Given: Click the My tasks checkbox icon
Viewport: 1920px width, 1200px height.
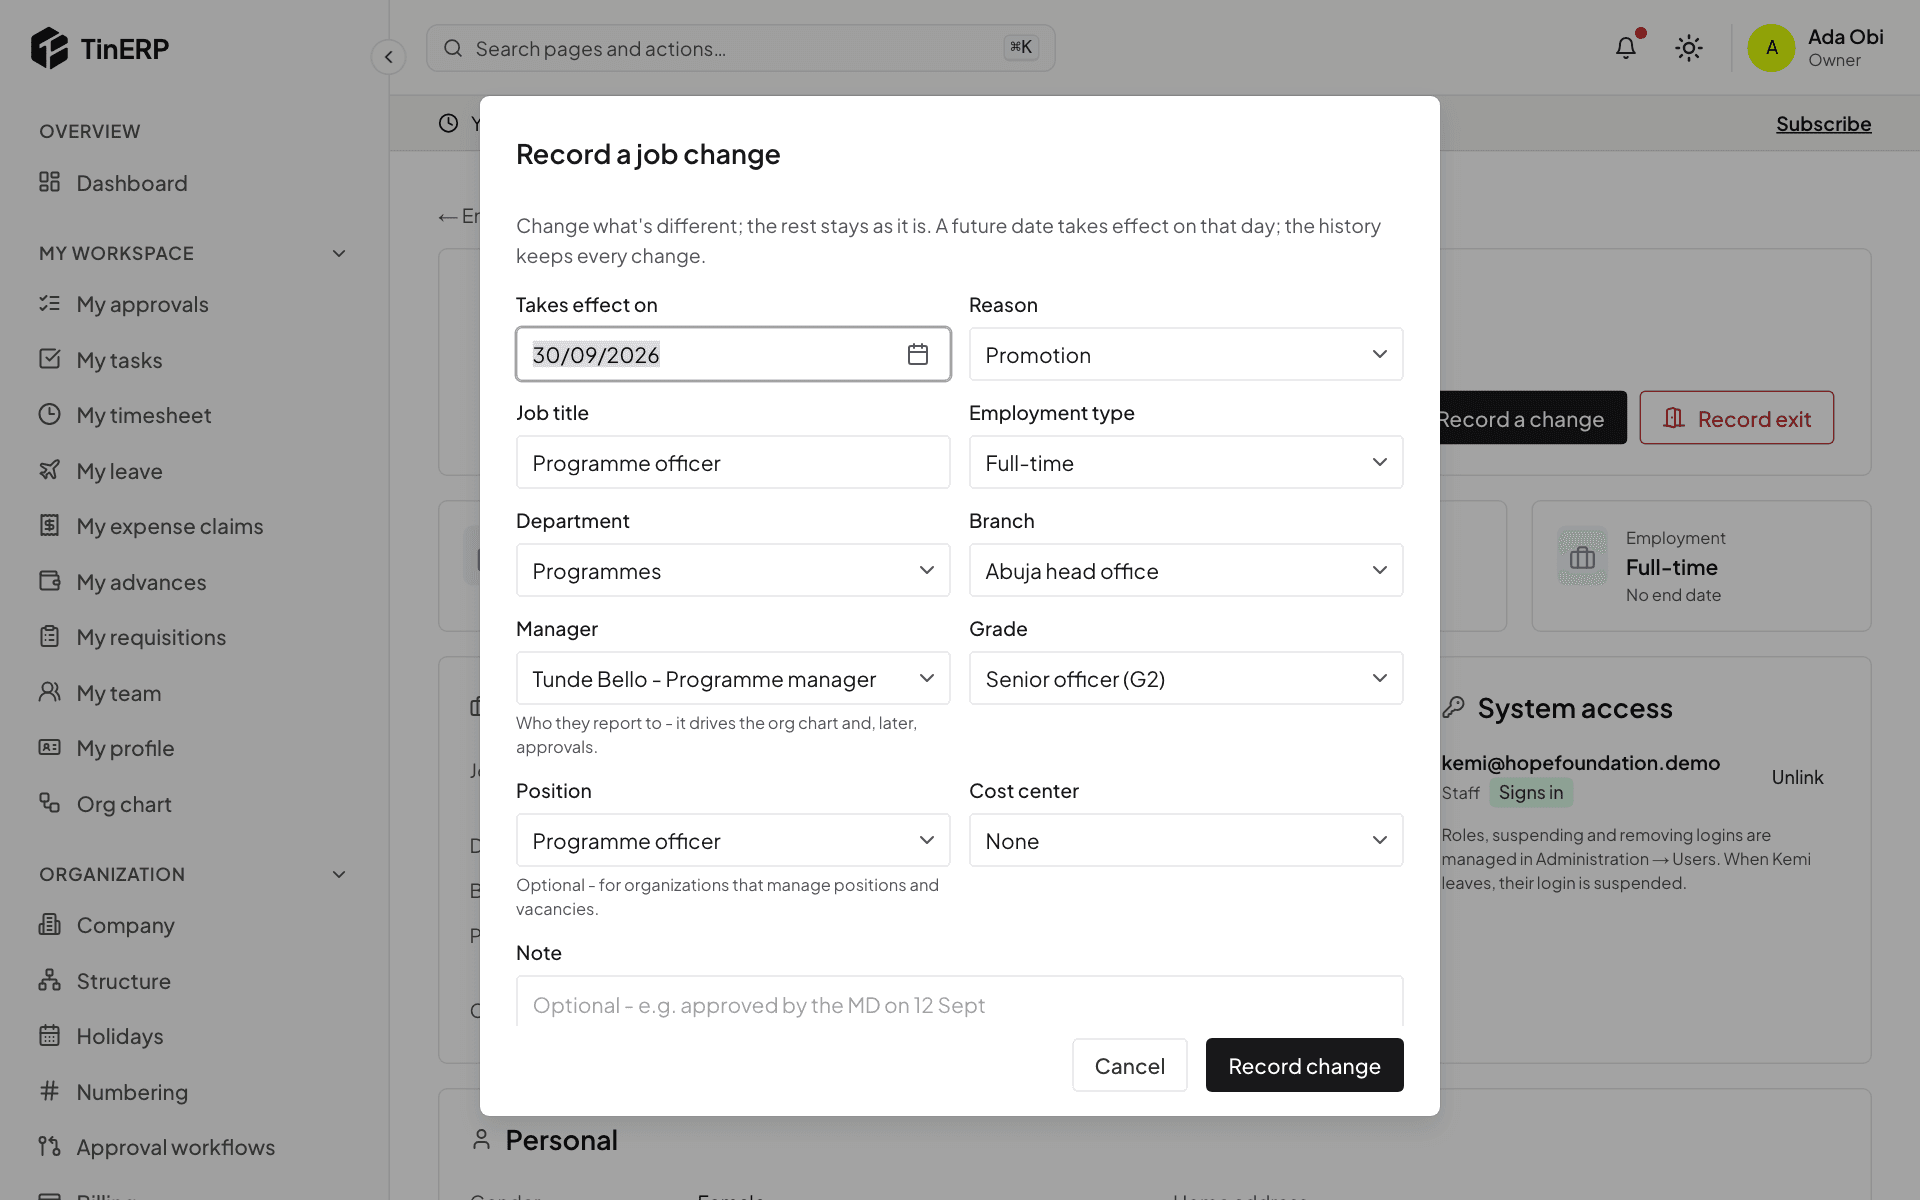Looking at the screenshot, I should 50,359.
